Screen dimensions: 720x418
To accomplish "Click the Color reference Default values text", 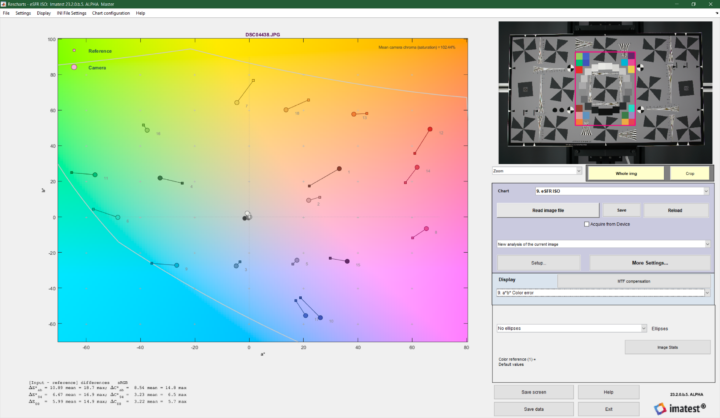I will (x=517, y=362).
